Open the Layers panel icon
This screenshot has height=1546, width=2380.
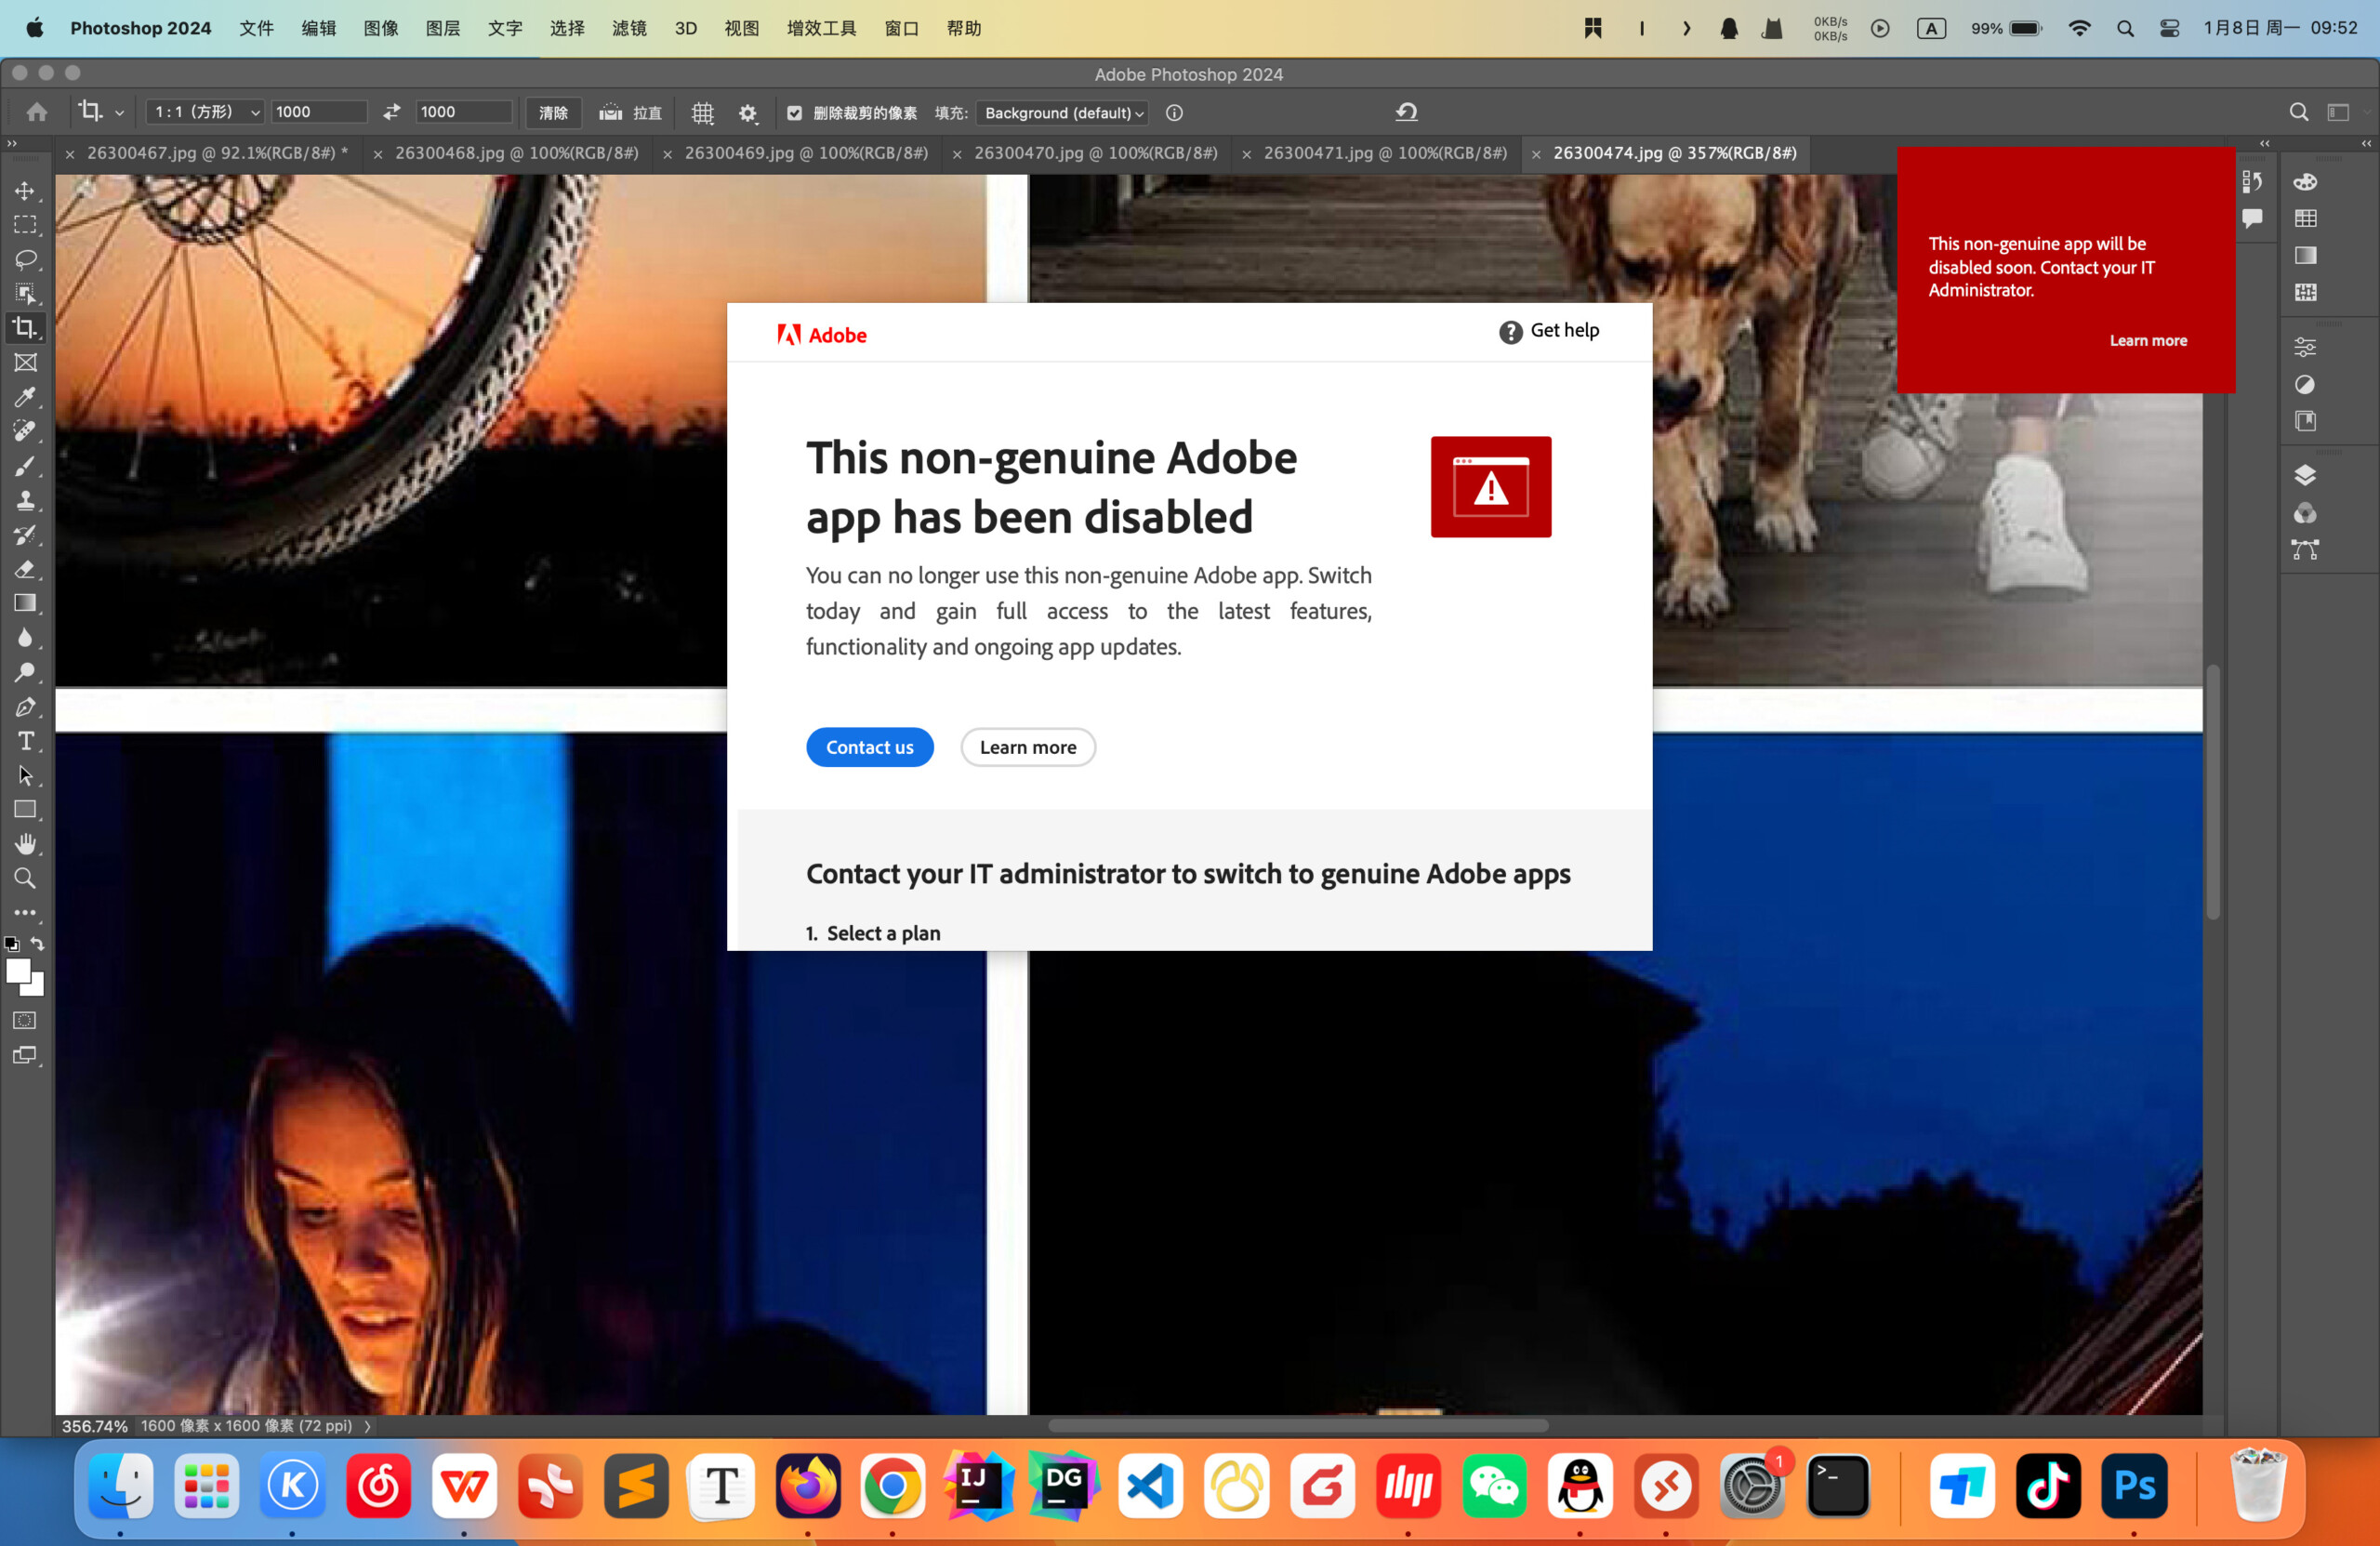2305,475
